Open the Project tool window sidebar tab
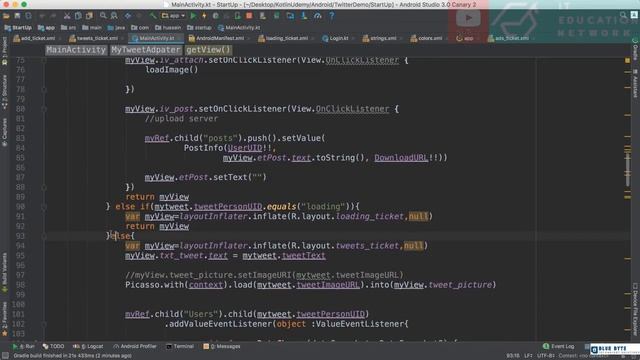 [4, 51]
